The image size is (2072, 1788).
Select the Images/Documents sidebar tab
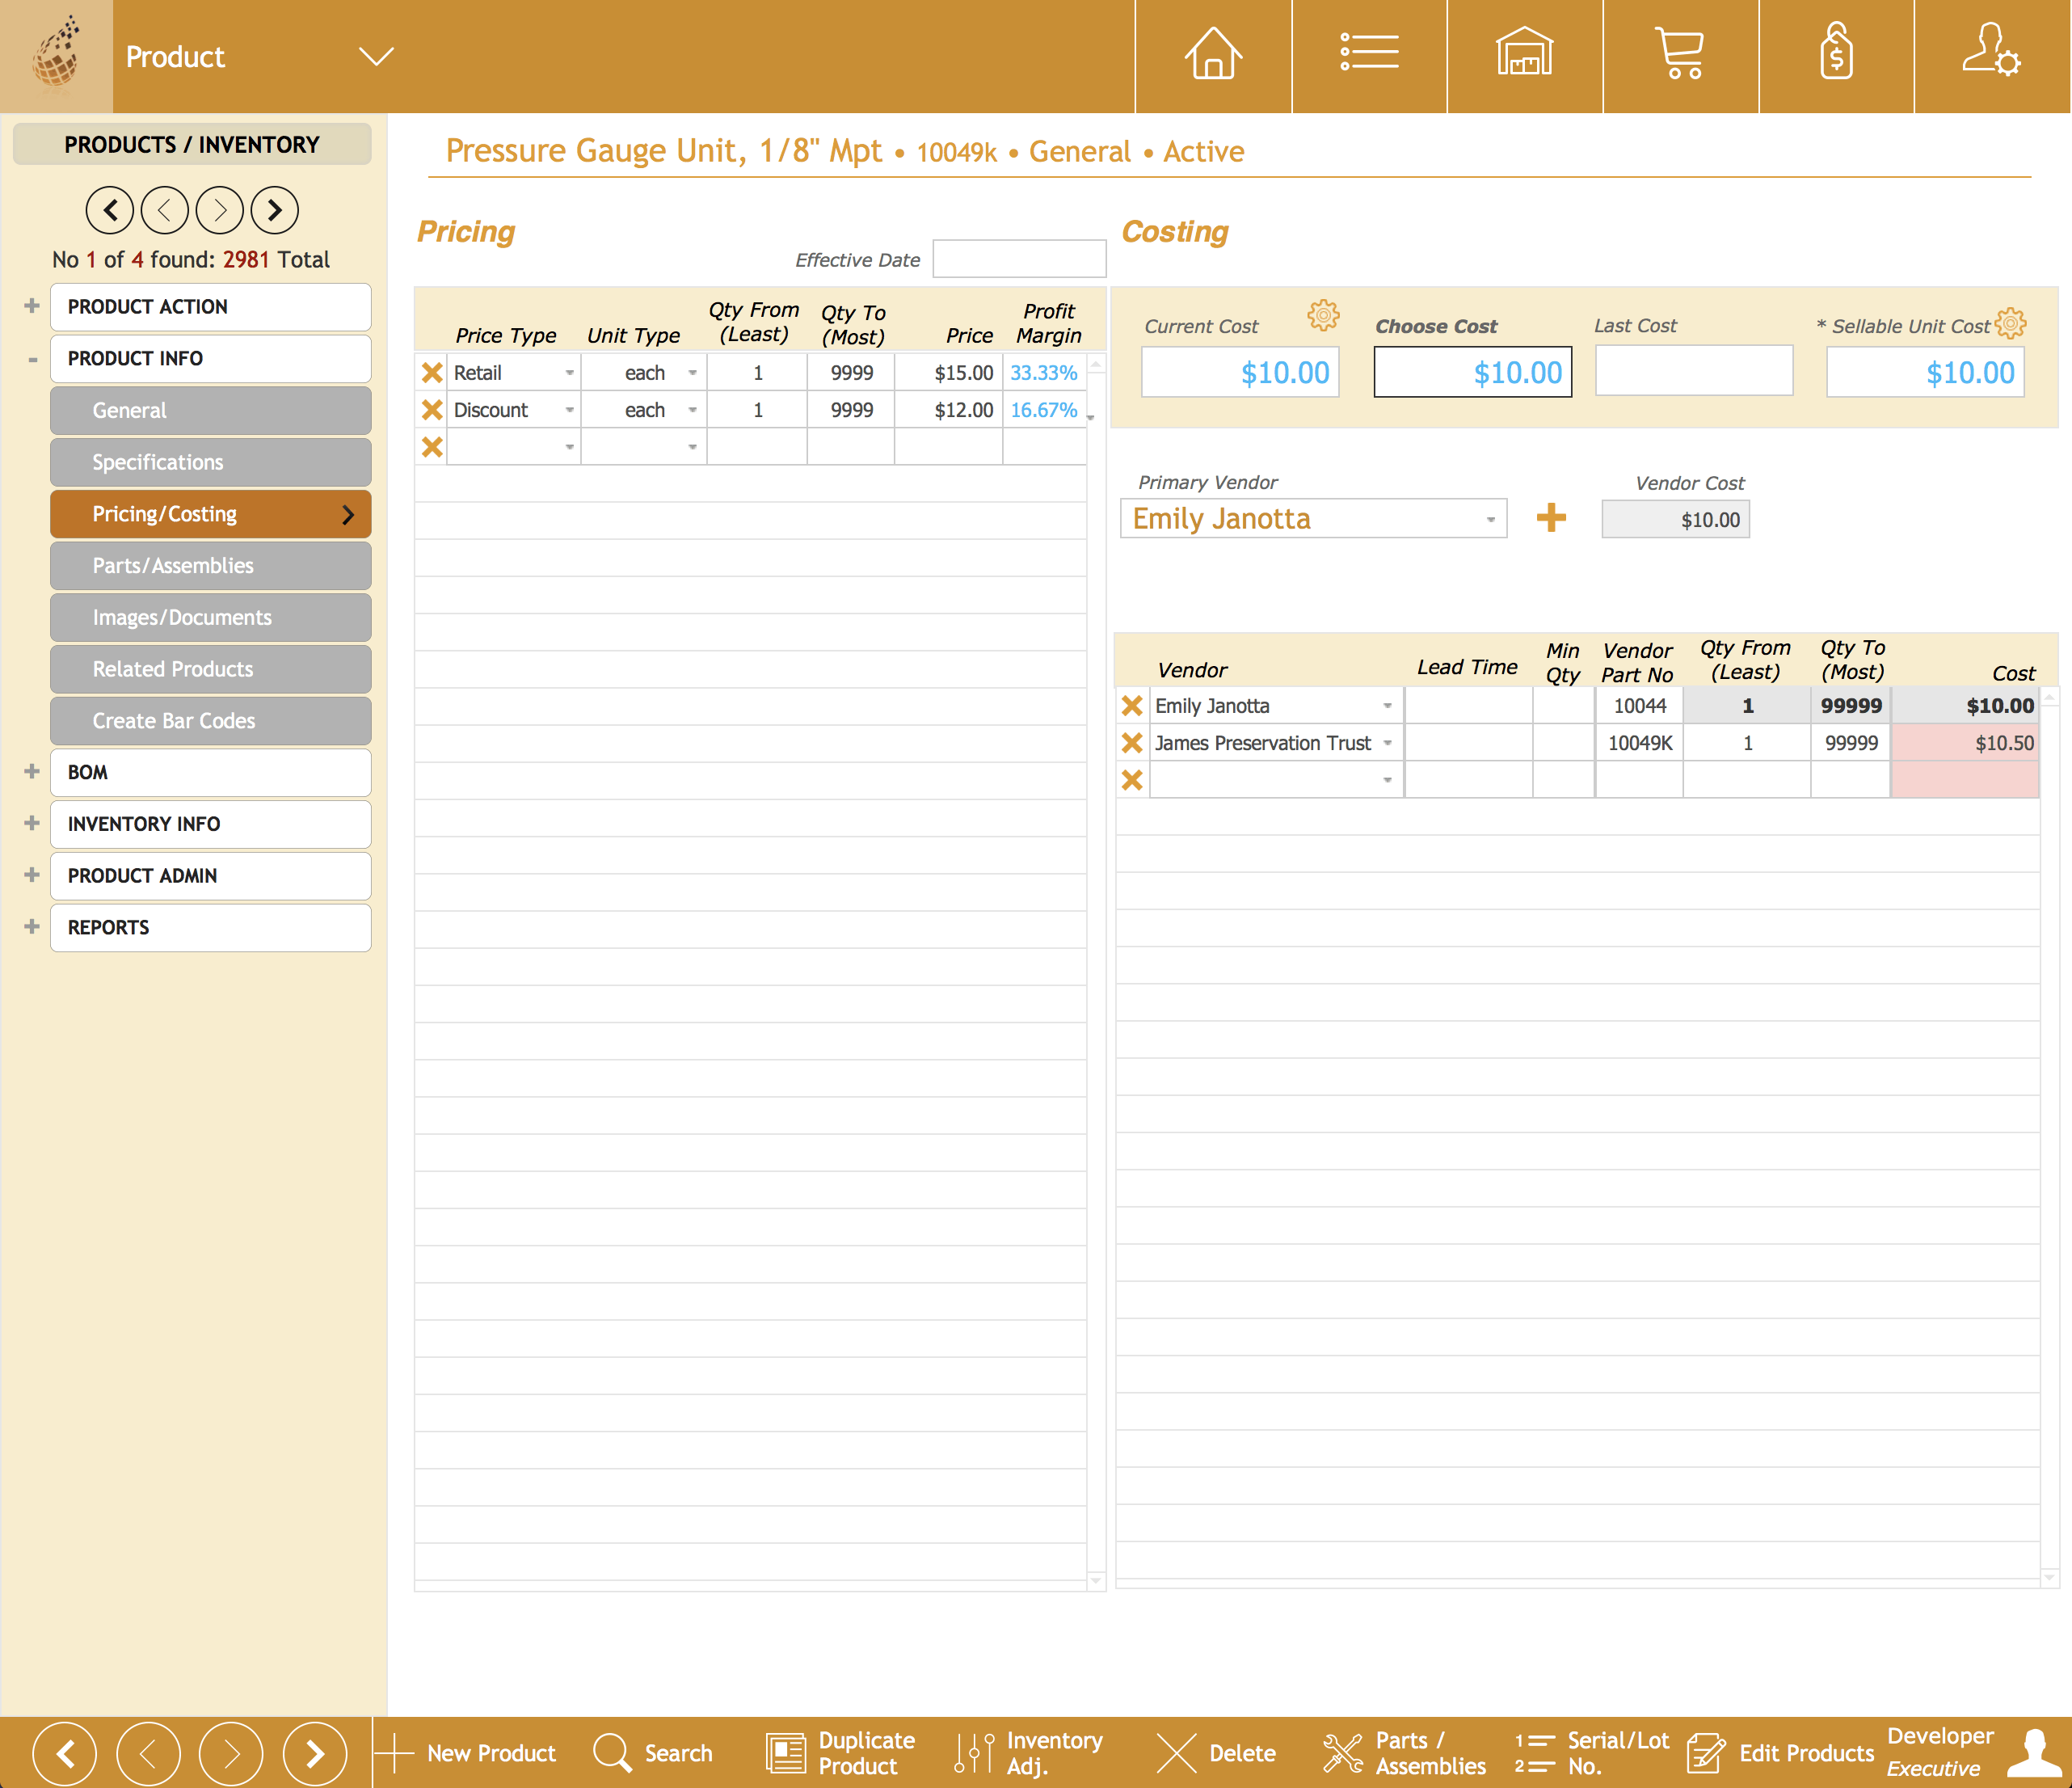(x=211, y=617)
